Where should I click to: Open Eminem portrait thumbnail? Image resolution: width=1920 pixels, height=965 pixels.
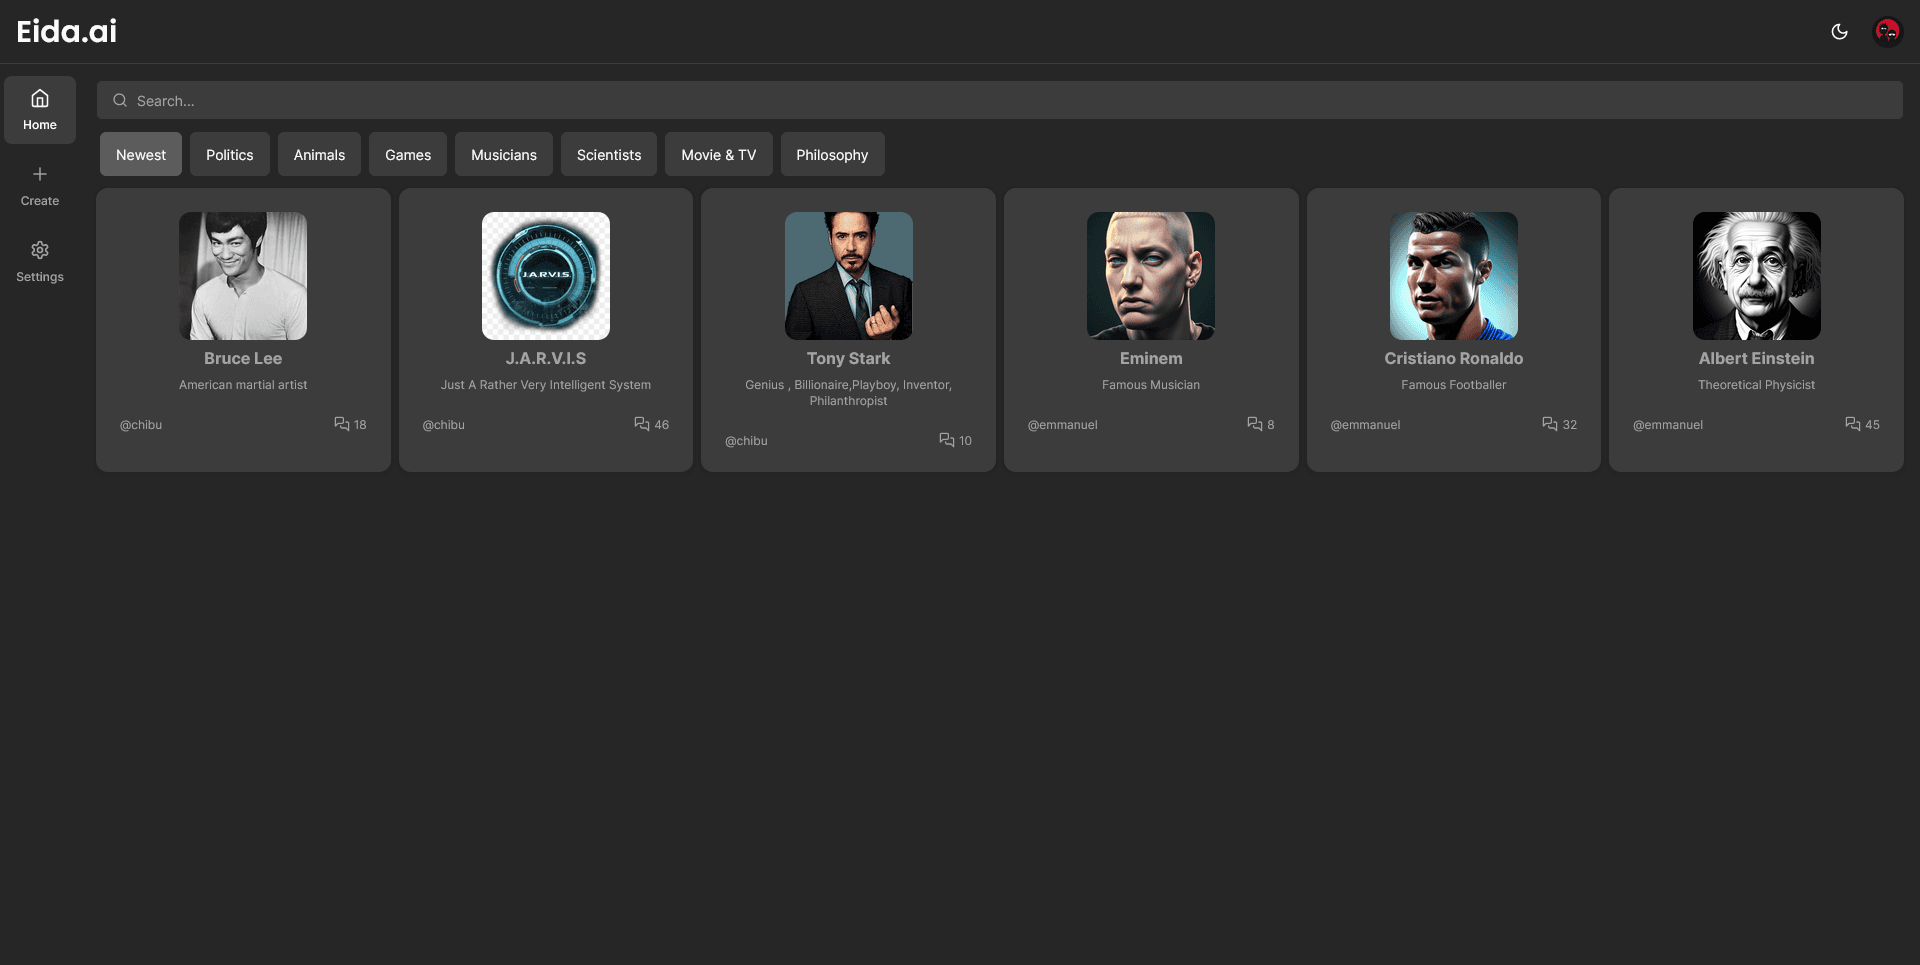coord(1151,276)
